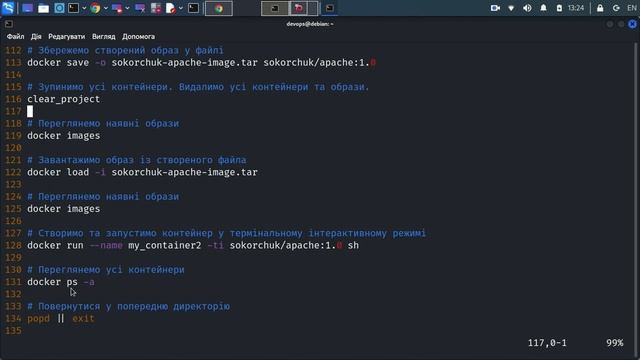Screen dimensions: 640x360
Task: Select the active terminal taskbar button
Action: click(330, 8)
